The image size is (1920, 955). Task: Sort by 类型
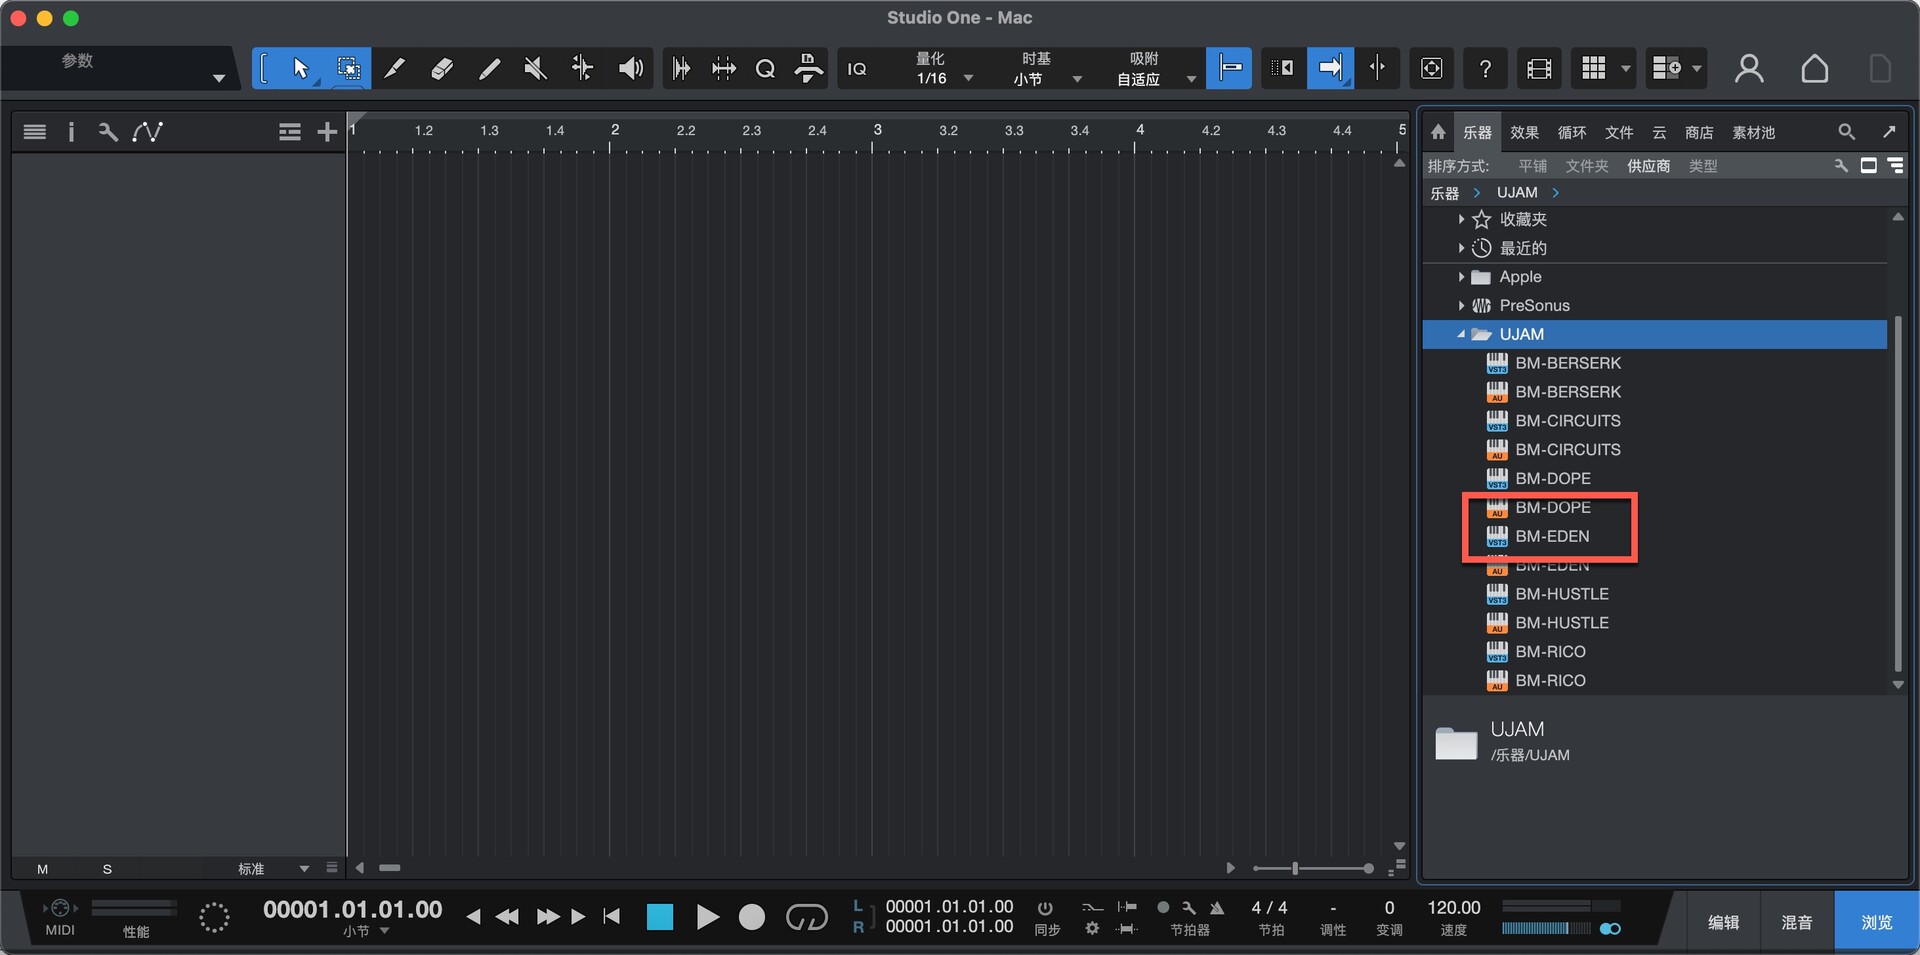click(1703, 166)
